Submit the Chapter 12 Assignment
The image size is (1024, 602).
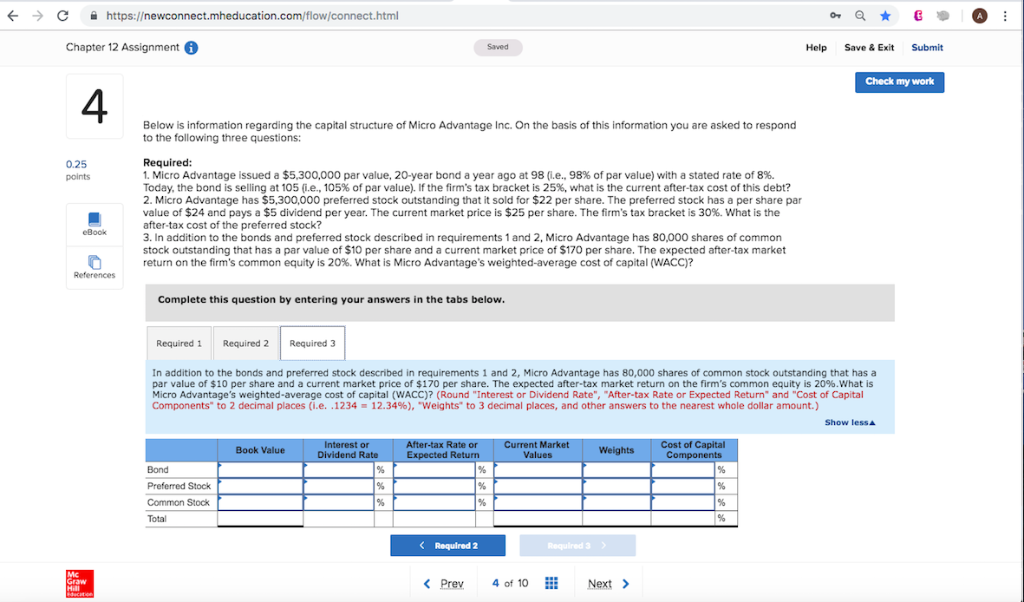(926, 47)
